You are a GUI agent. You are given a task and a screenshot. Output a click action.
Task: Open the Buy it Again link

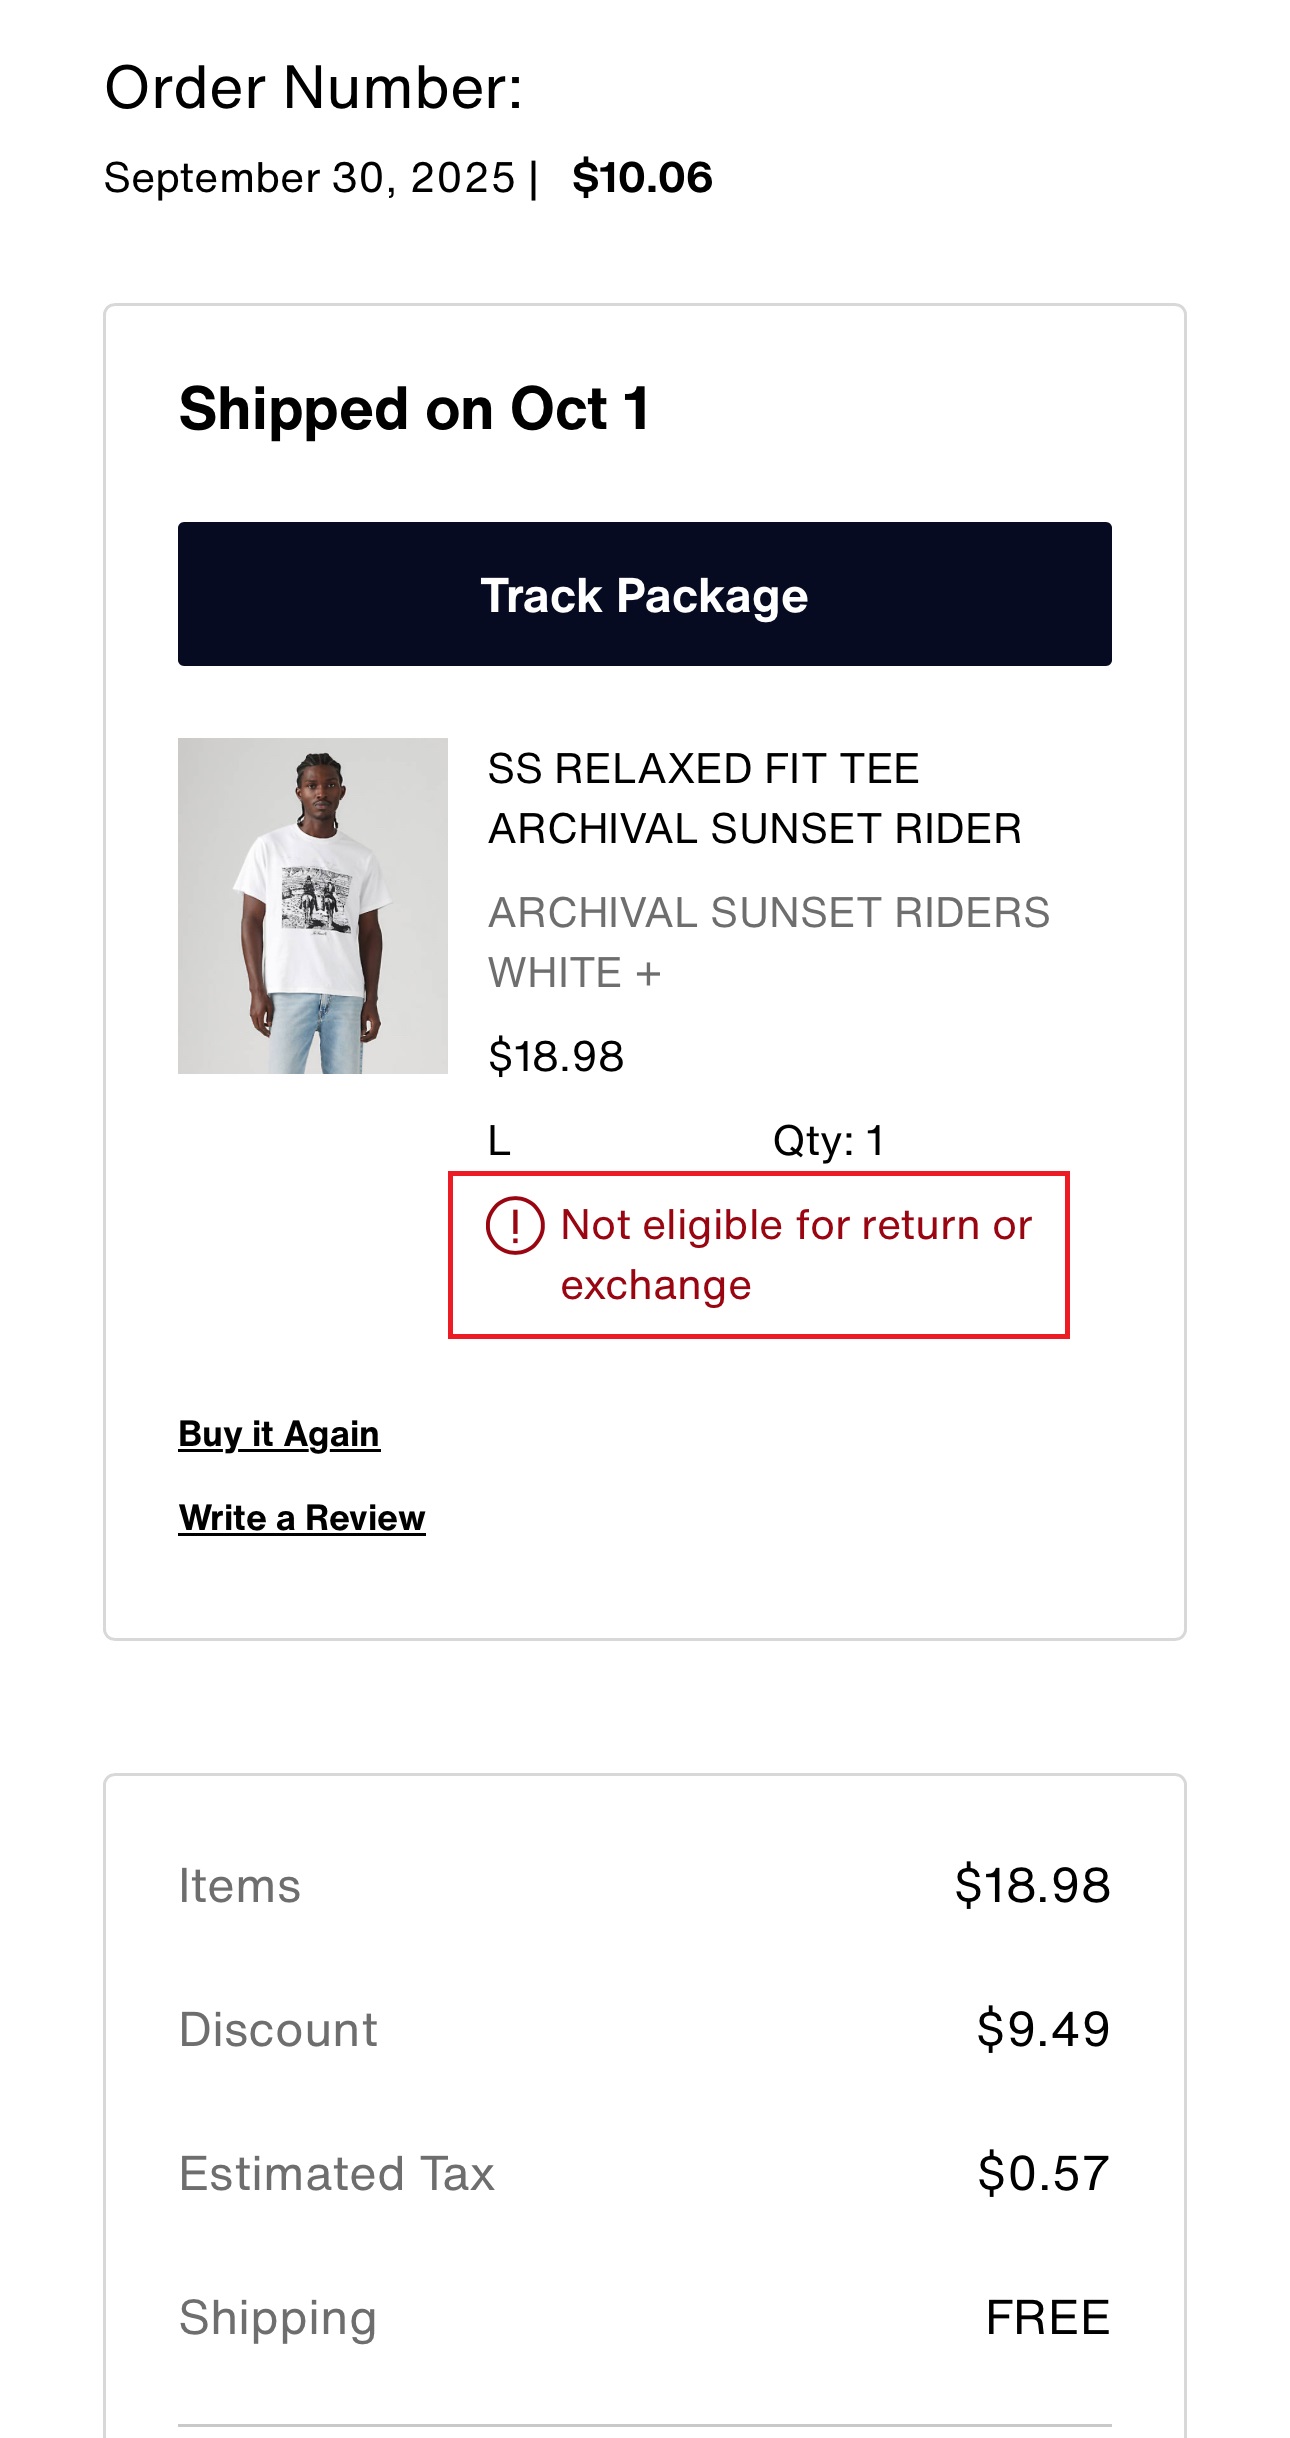pyautogui.click(x=279, y=1434)
